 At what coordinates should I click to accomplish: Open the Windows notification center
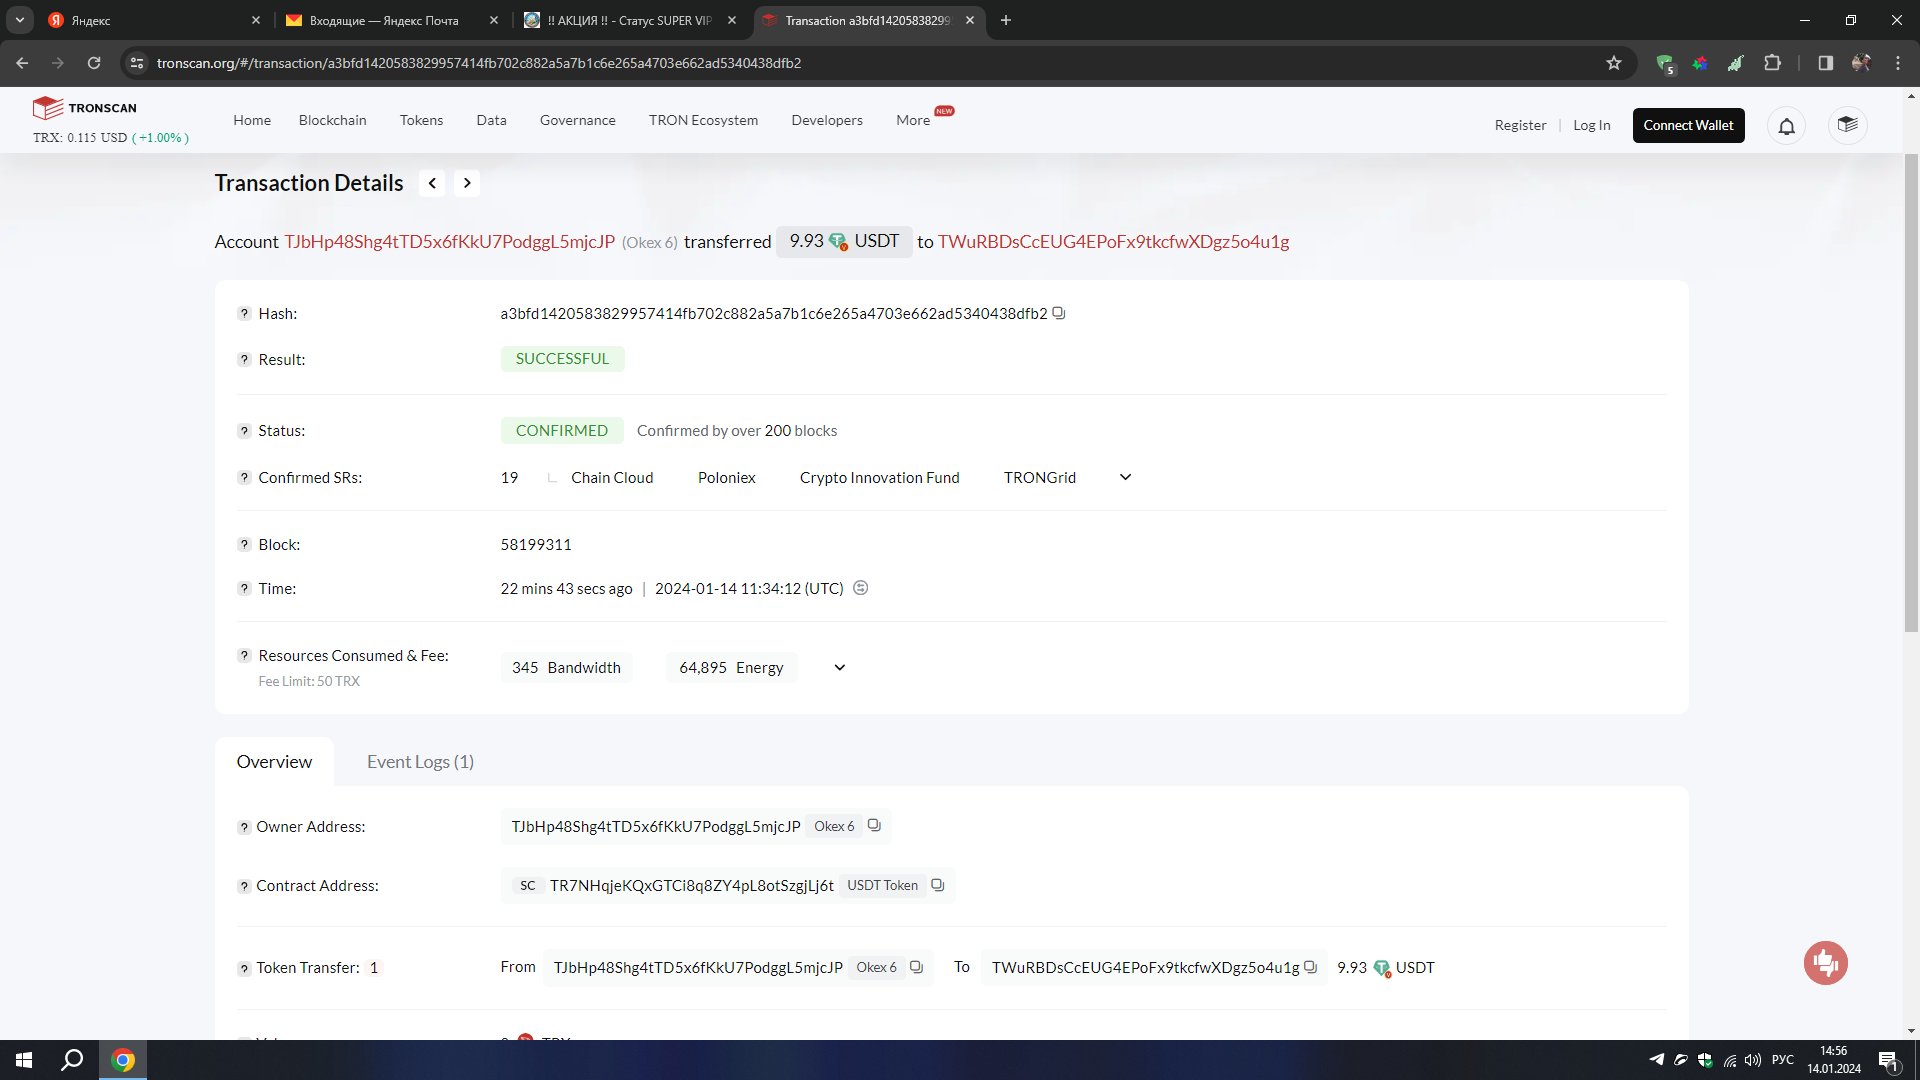pos(1888,1061)
